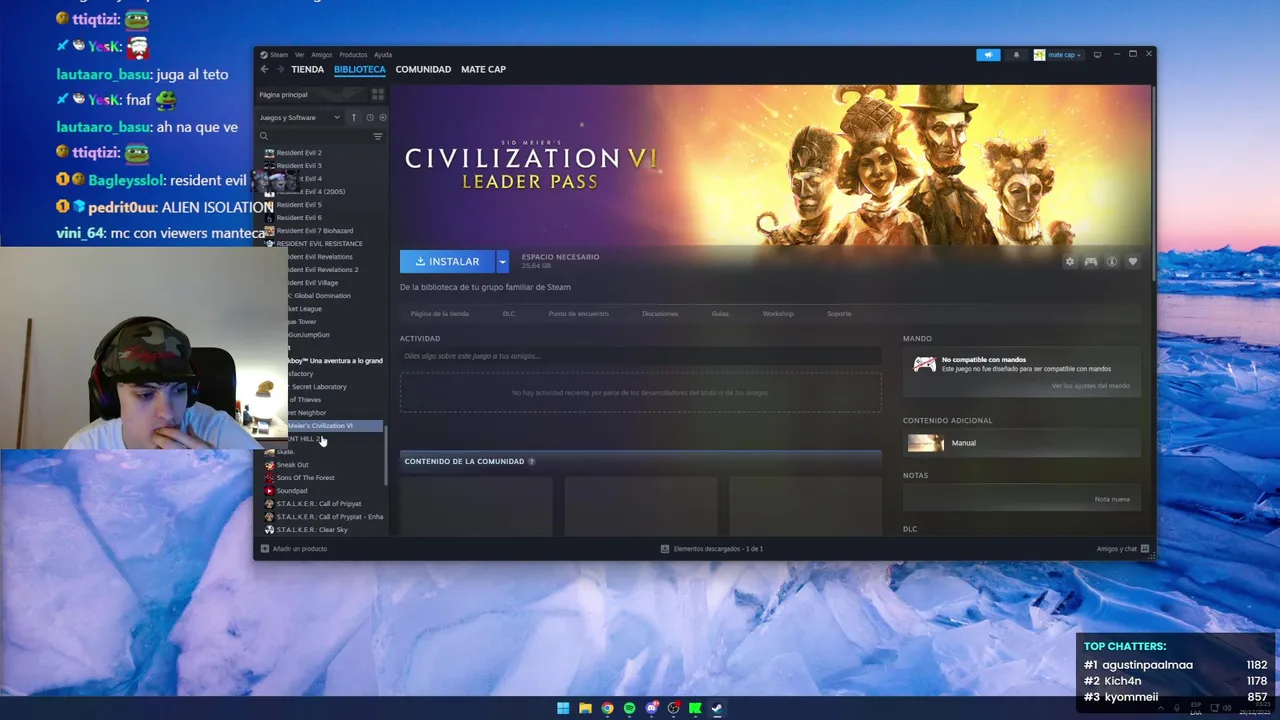Open Steam taskbar icon
This screenshot has width=1280, height=720.
717,708
